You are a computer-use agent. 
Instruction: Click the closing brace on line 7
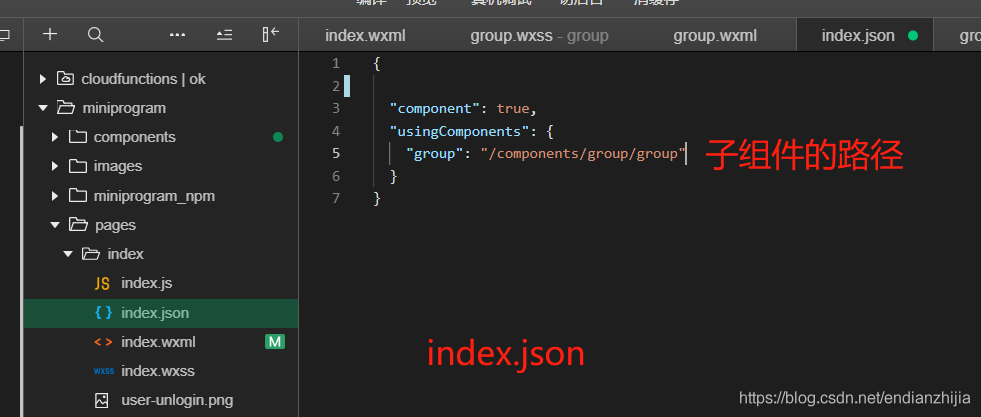coord(377,199)
